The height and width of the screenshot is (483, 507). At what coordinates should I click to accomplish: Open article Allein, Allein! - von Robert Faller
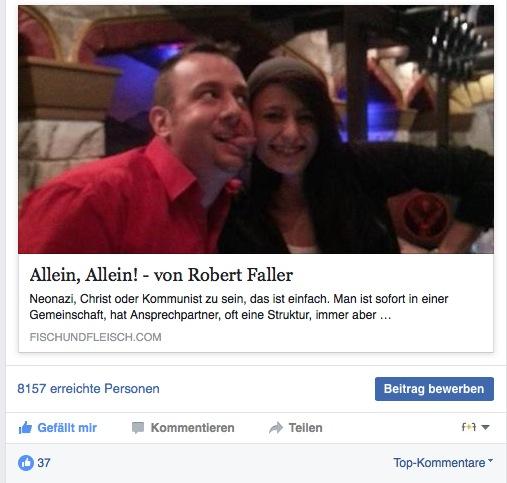click(161, 275)
